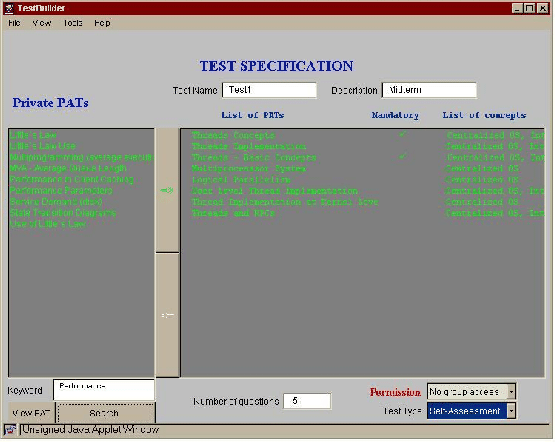Click the TestBuilder title bar application icon
Image resolution: width=555 pixels, height=442 pixels.
(x=10, y=8)
